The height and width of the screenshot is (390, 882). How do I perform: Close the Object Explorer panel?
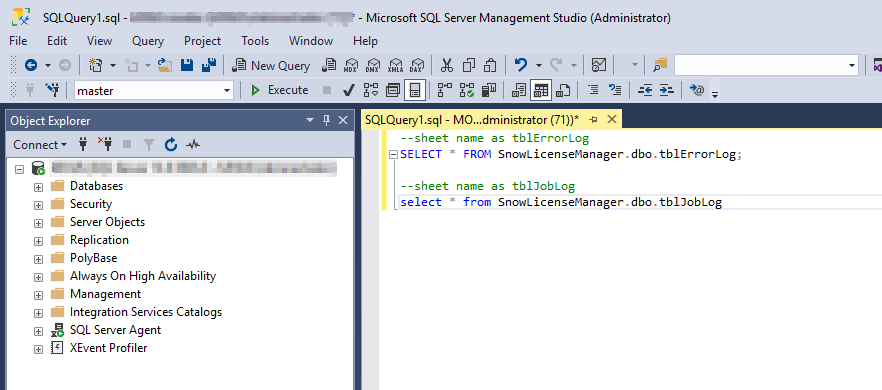coord(343,120)
